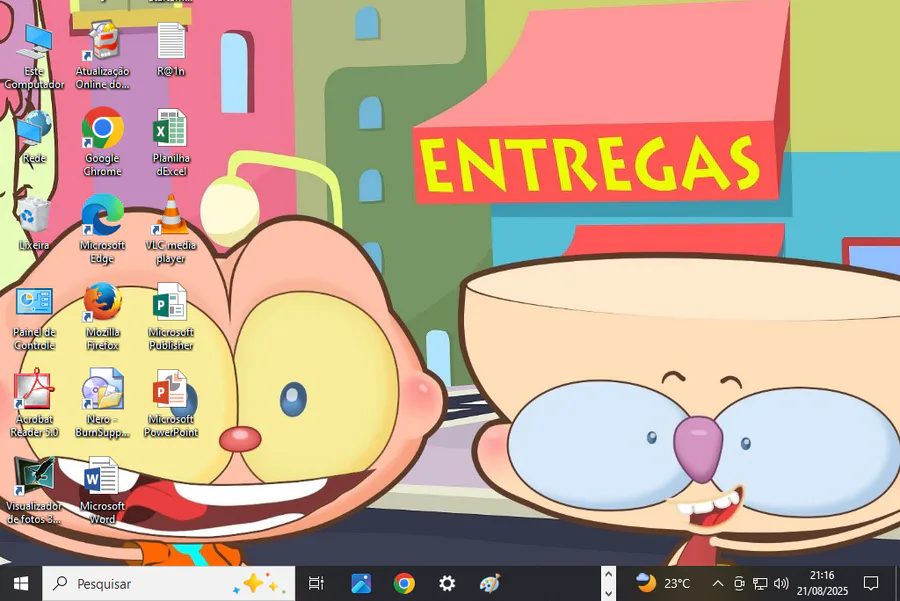Select Google Chrome desktop shortcut

[102, 142]
